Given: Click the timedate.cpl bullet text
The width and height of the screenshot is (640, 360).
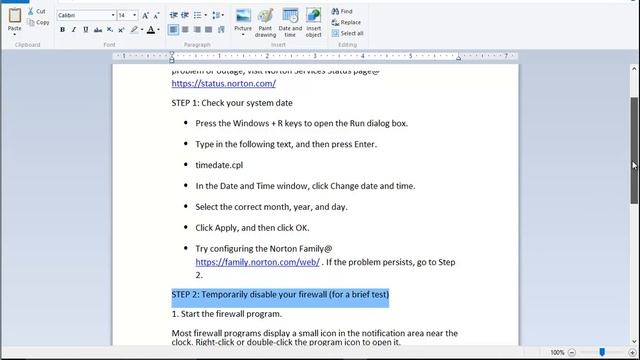Looking at the screenshot, I should [219, 165].
